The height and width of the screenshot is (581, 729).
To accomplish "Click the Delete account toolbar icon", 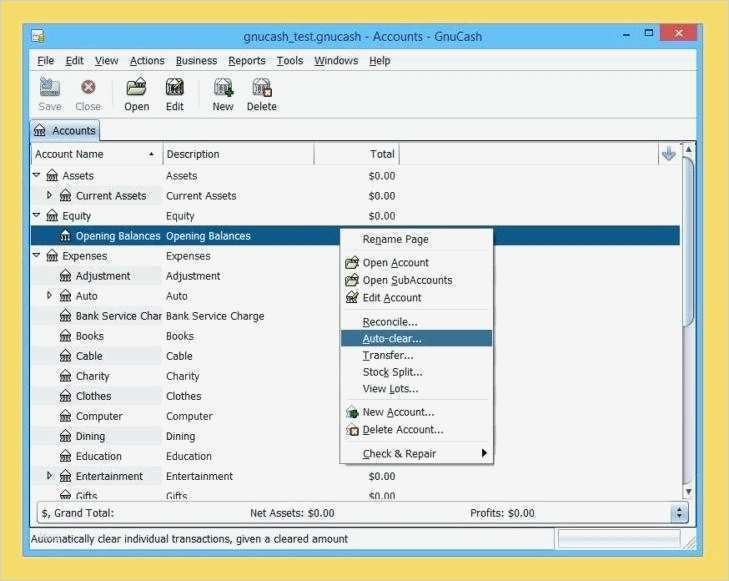I will pyautogui.click(x=262, y=87).
